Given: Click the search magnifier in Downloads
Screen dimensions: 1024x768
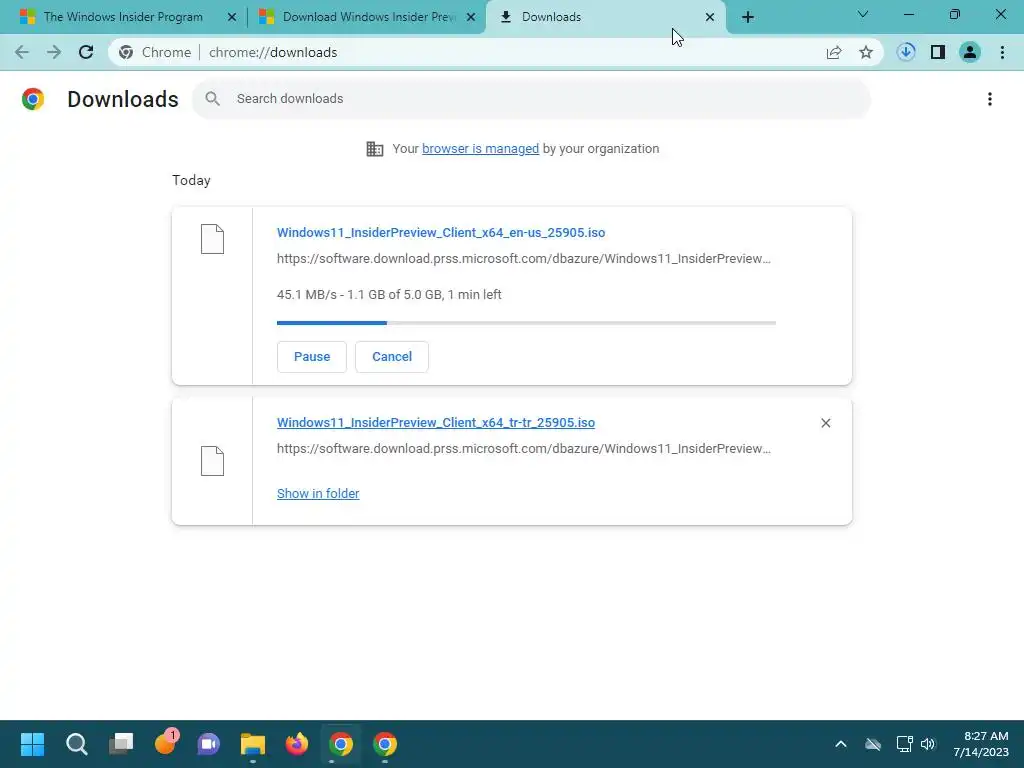Looking at the screenshot, I should pos(212,99).
